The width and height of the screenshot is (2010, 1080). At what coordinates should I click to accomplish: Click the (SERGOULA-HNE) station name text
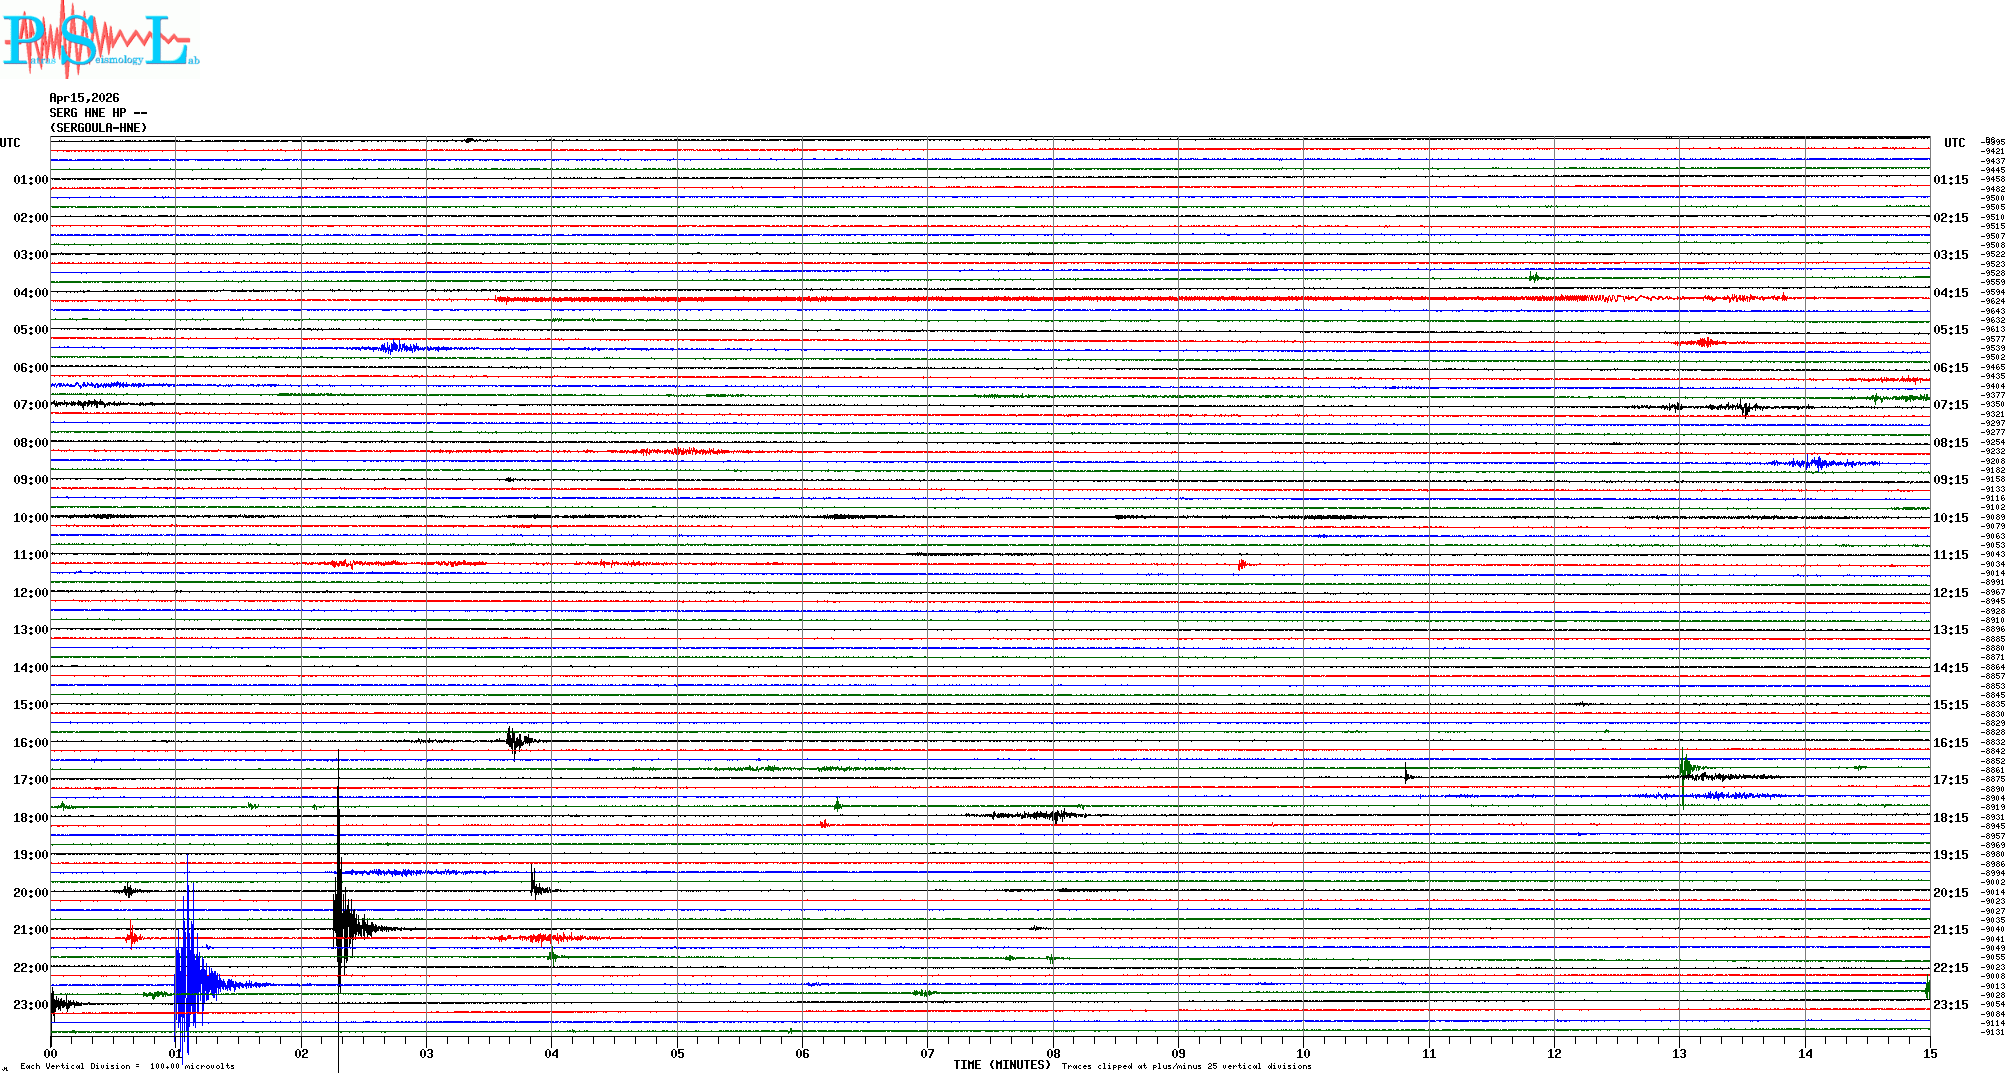click(x=98, y=128)
